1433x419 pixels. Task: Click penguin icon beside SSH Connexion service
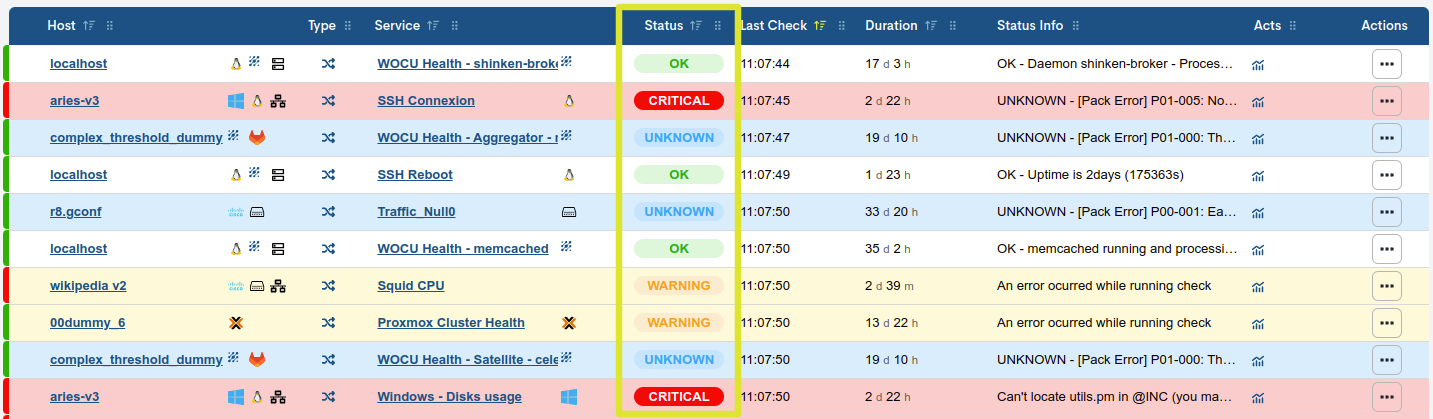pos(569,100)
